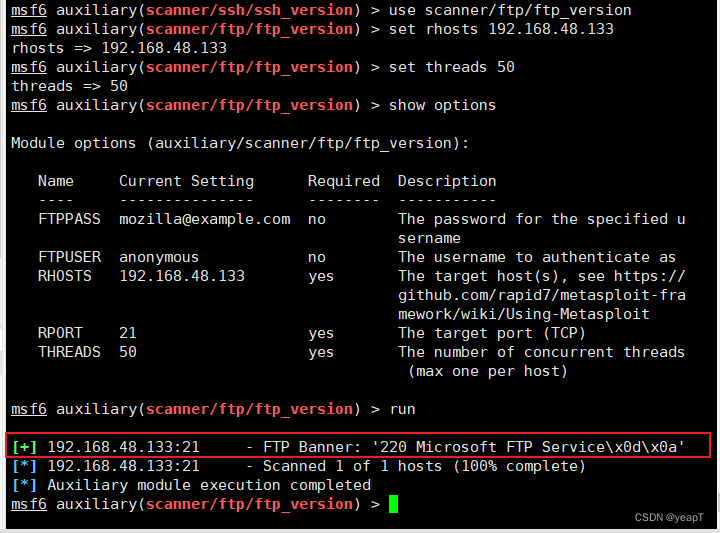This screenshot has height=533, width=720.
Task: Click the mework/wiki/Using-Metasploit link line
Action: click(524, 314)
